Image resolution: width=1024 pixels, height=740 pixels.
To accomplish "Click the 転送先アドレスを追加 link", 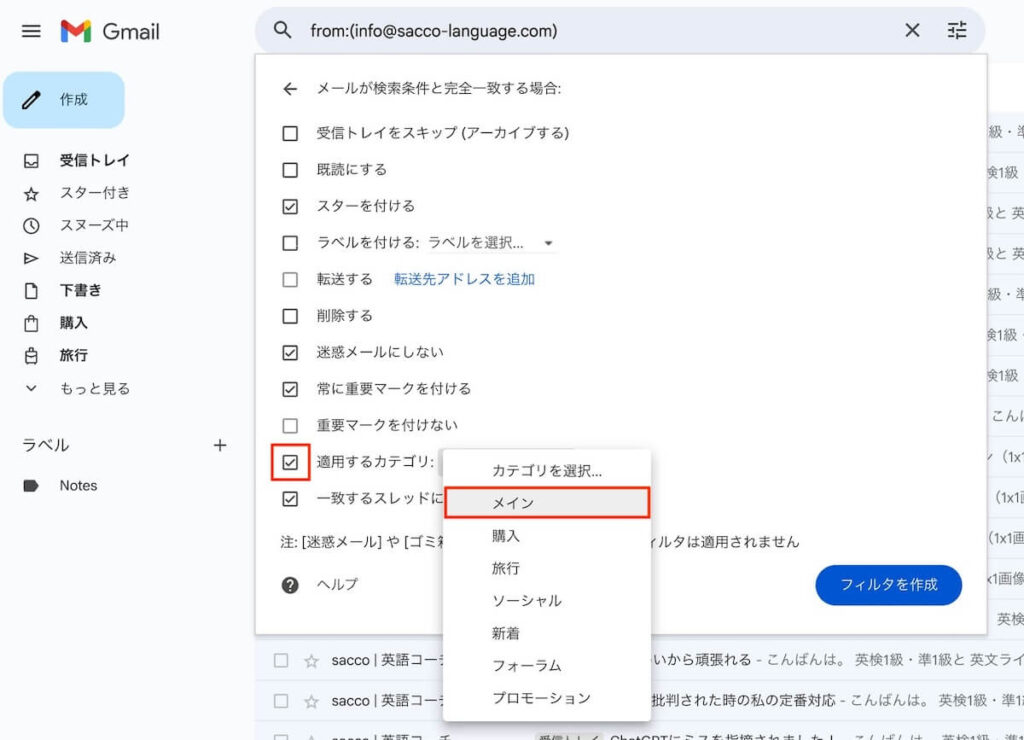I will coord(466,278).
